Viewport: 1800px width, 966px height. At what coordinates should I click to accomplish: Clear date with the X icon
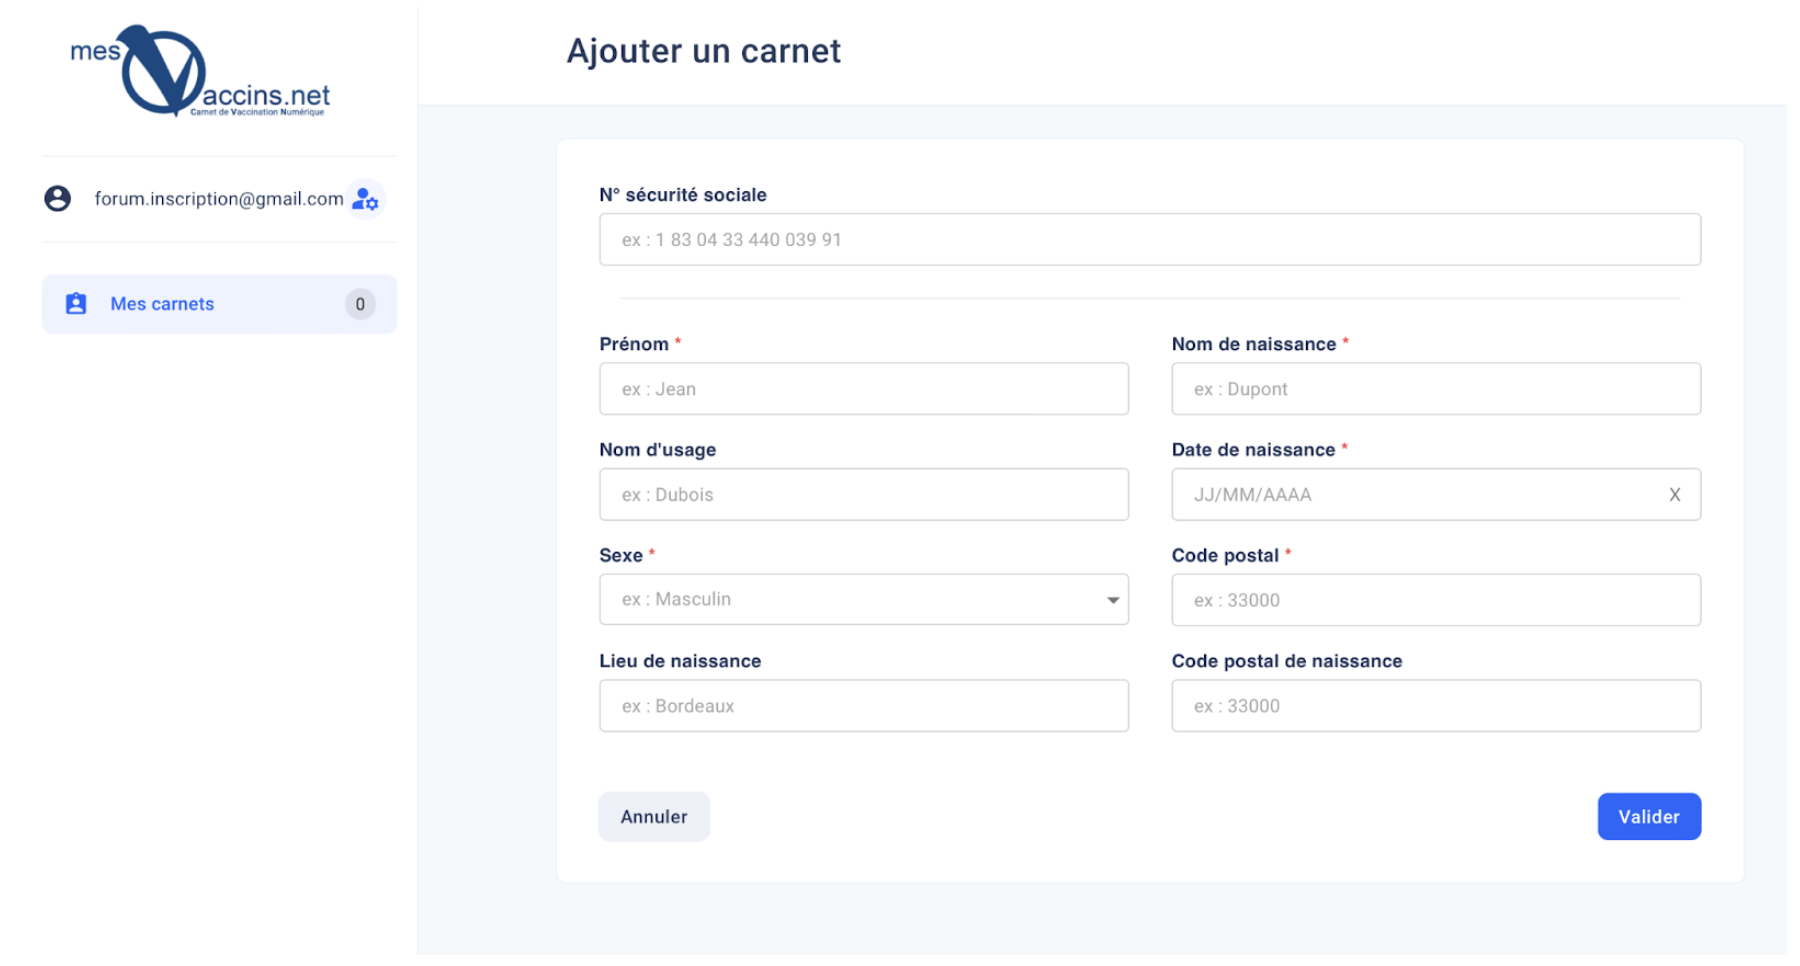1675,495
